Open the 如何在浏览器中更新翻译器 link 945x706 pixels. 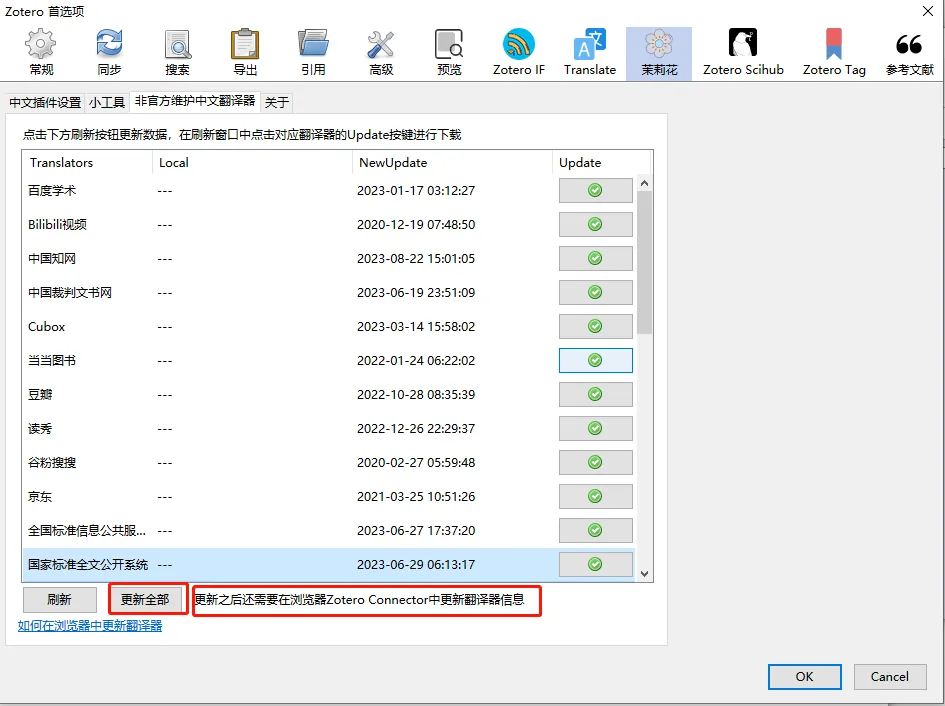click(90, 626)
